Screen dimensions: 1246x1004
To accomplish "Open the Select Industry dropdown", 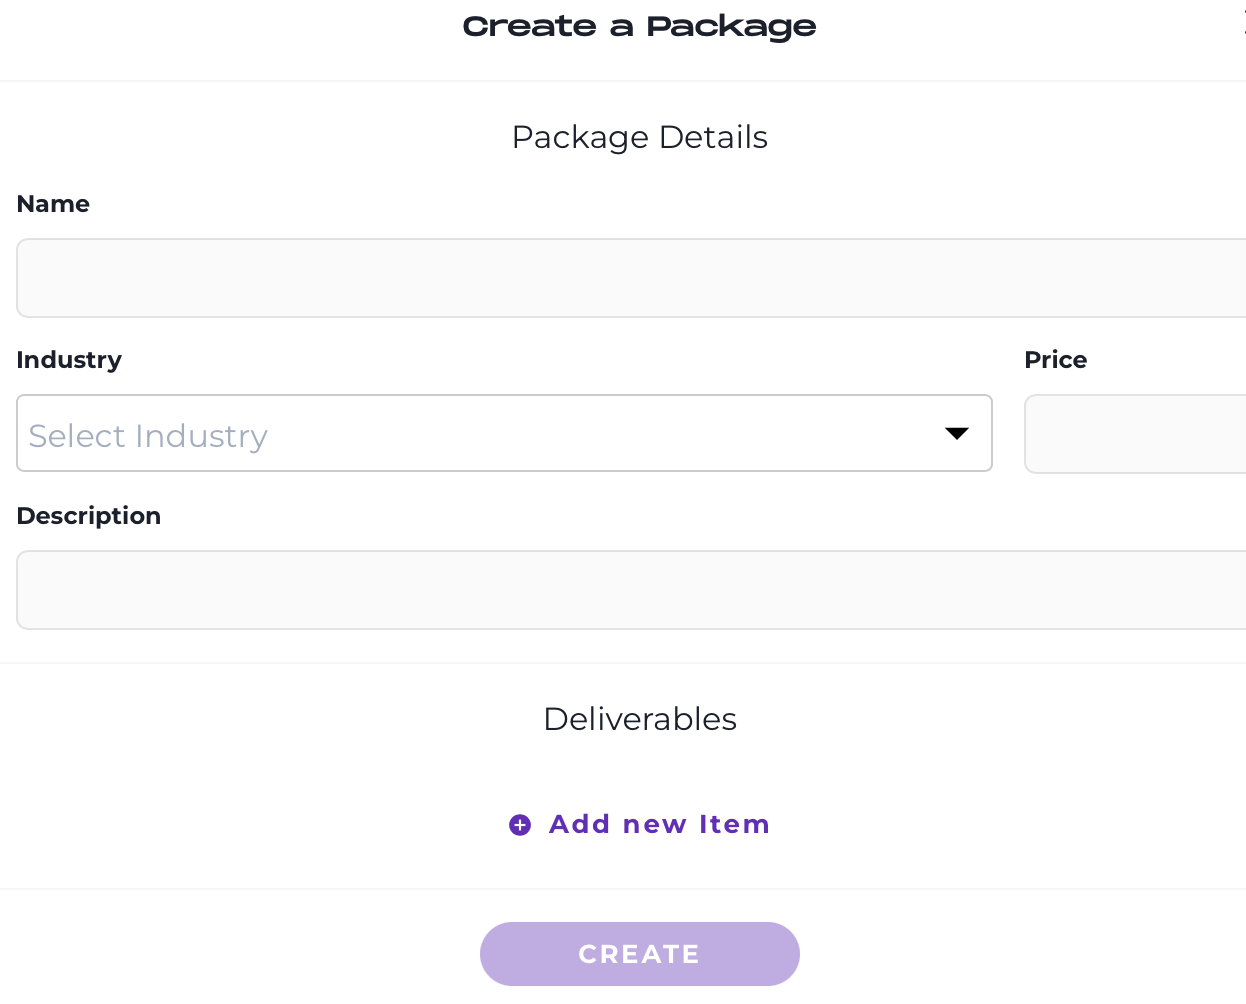I will coord(504,433).
